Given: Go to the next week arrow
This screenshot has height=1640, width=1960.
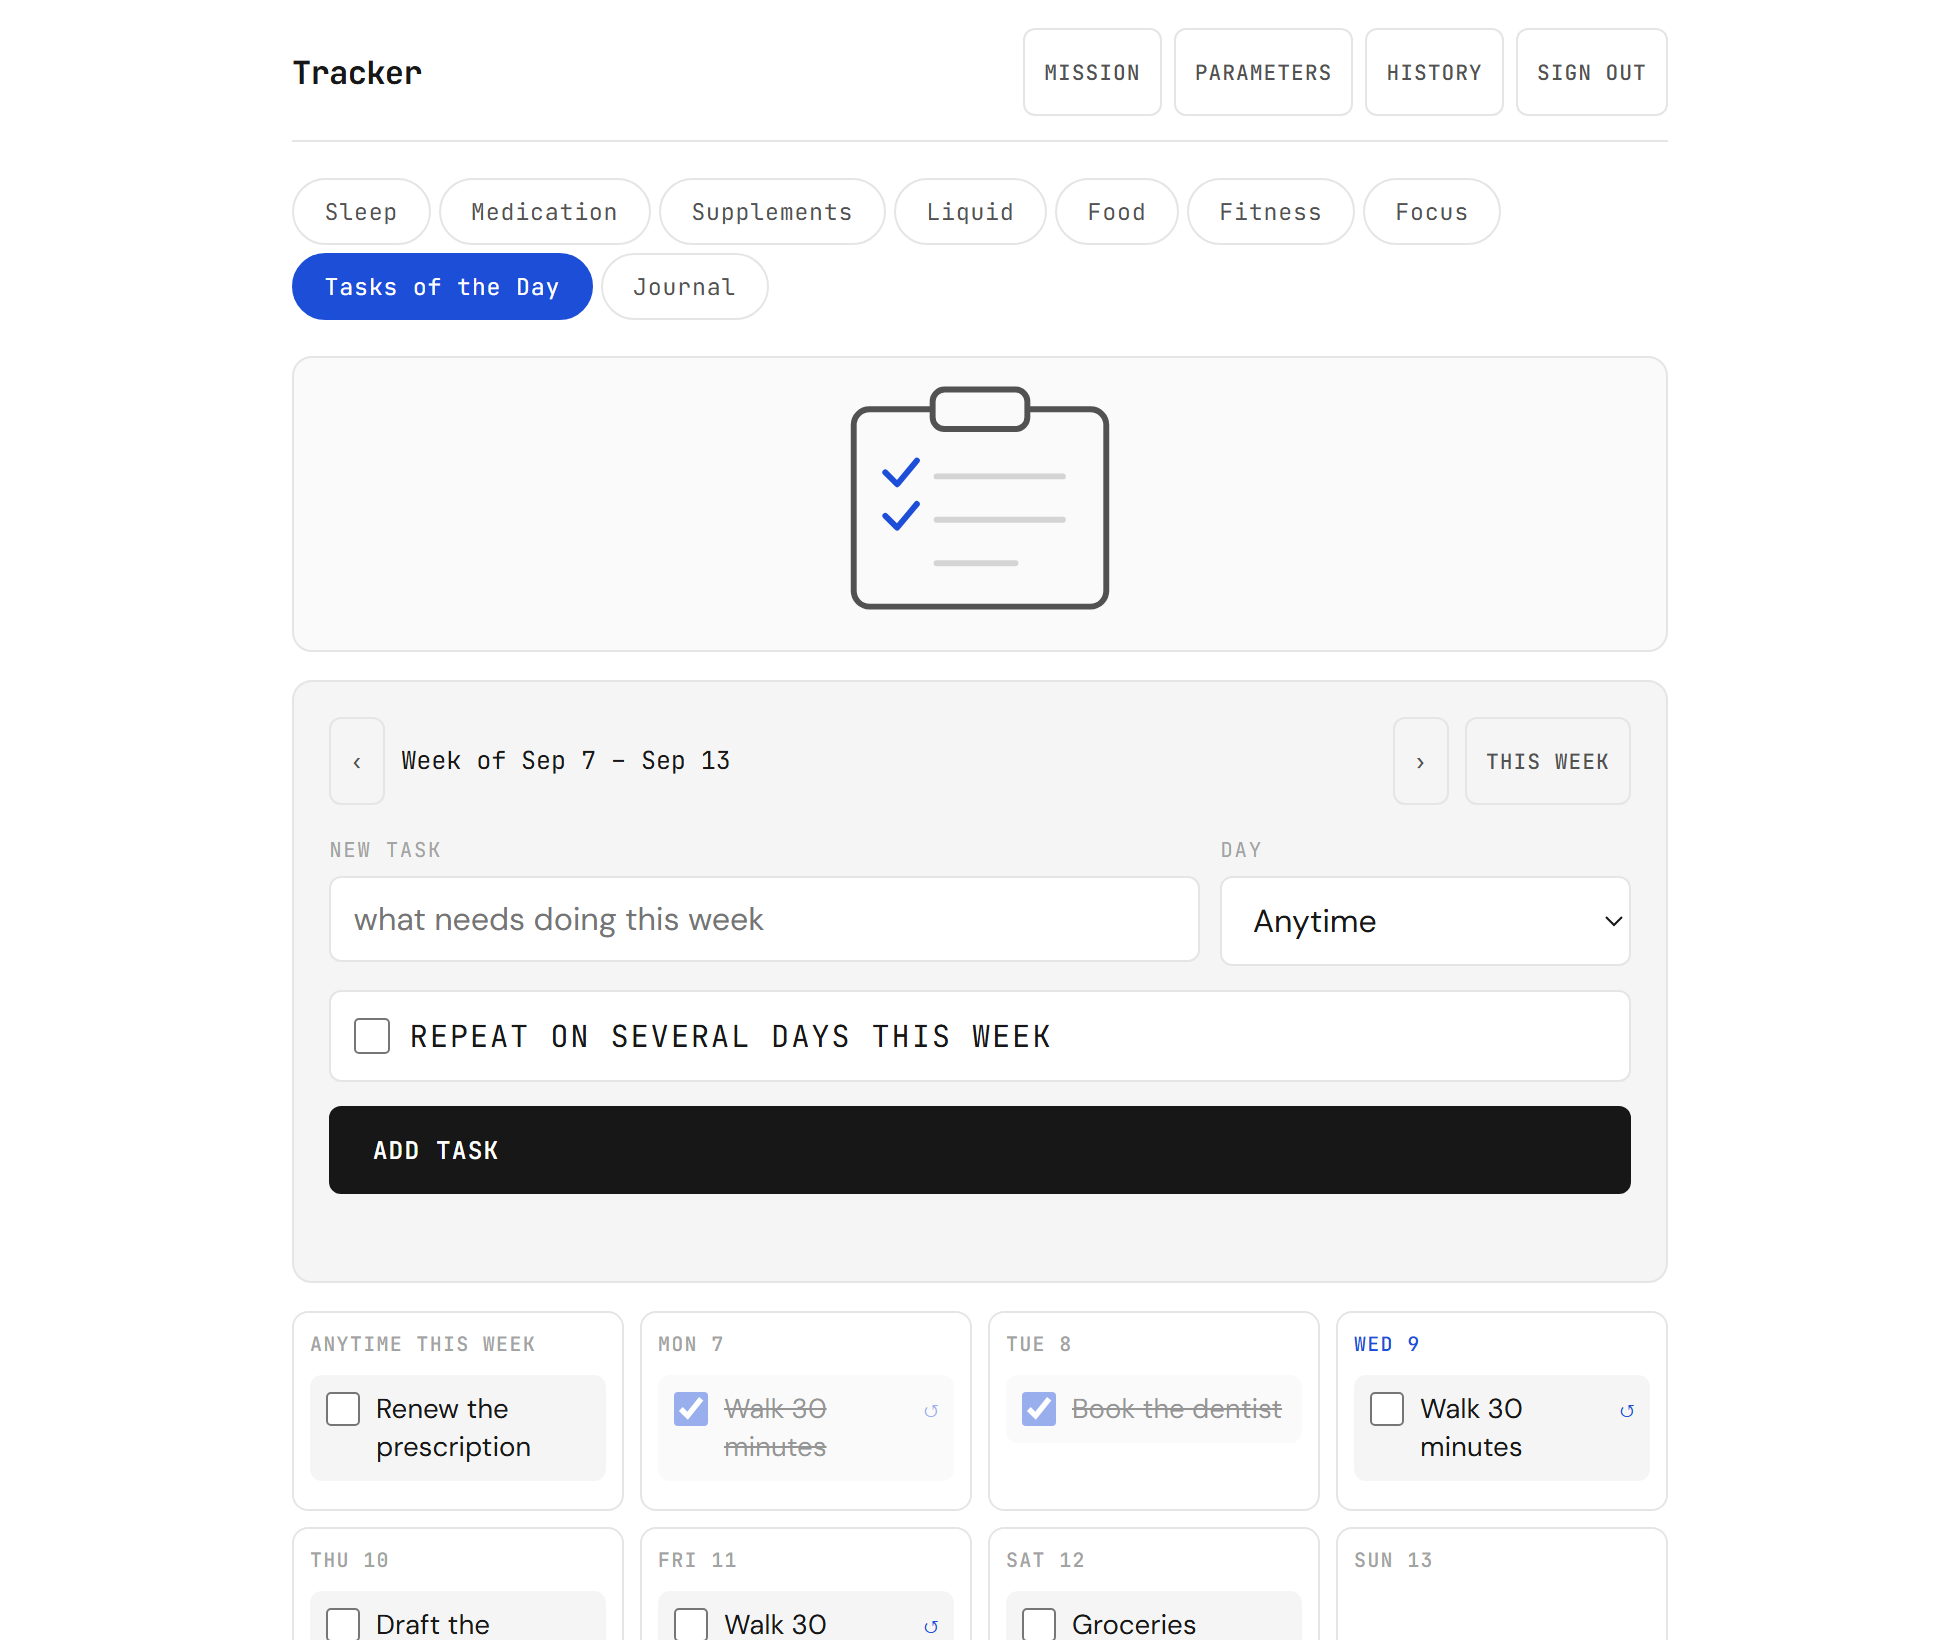Looking at the screenshot, I should coord(1421,761).
